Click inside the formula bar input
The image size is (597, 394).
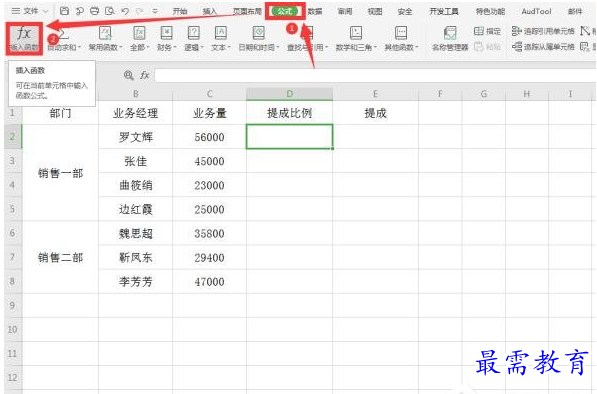pyautogui.click(x=375, y=75)
